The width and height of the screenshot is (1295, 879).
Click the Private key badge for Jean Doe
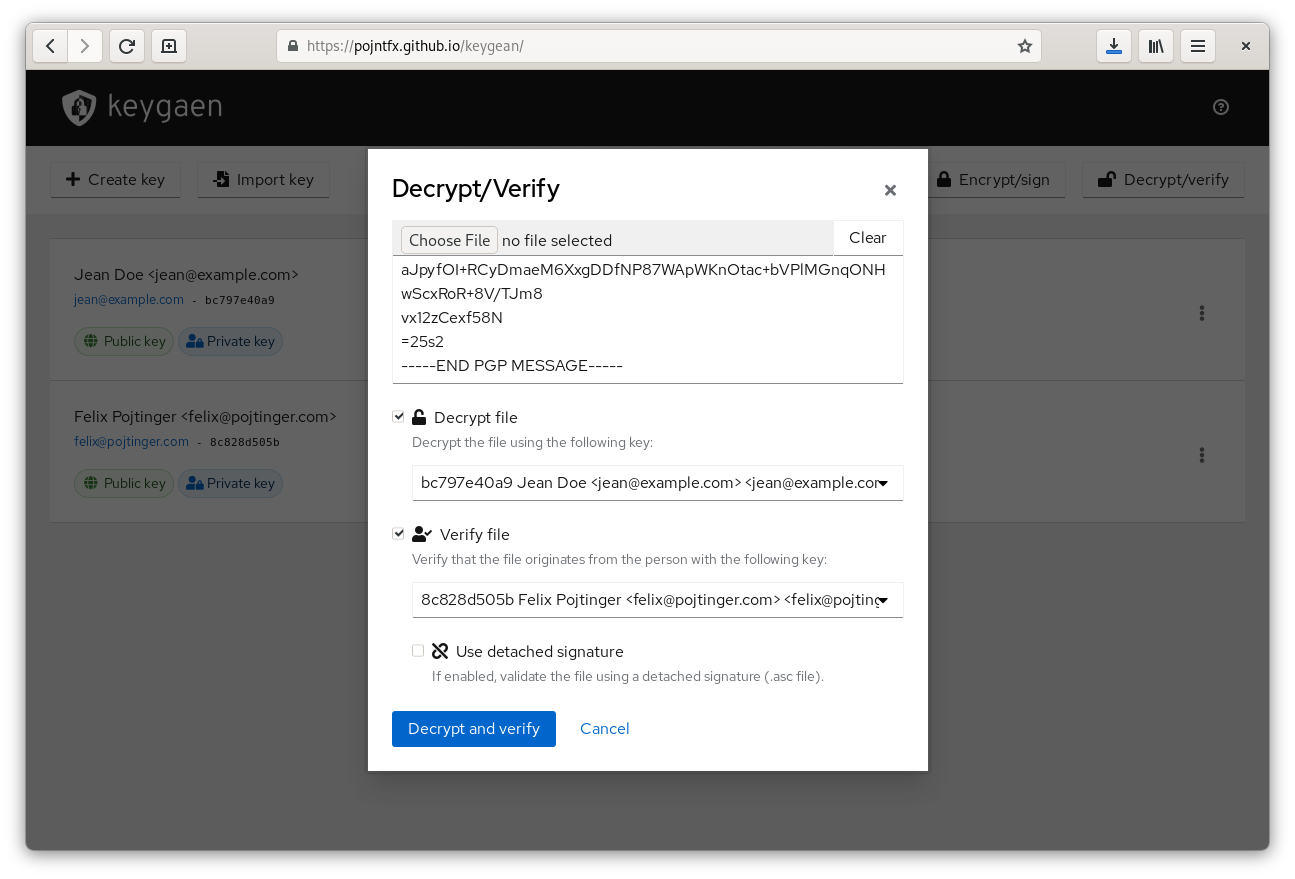tap(231, 341)
